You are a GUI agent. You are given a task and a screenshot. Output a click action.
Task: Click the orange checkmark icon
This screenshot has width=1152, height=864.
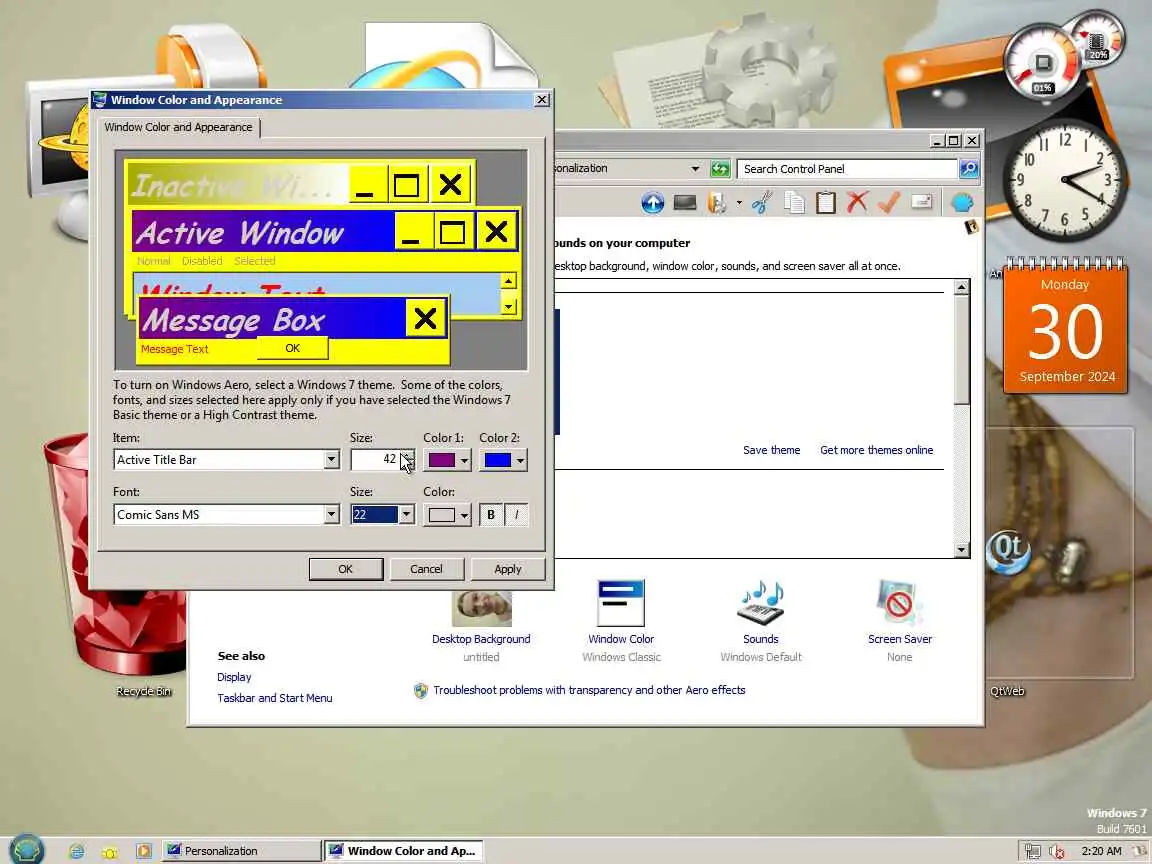coord(889,202)
